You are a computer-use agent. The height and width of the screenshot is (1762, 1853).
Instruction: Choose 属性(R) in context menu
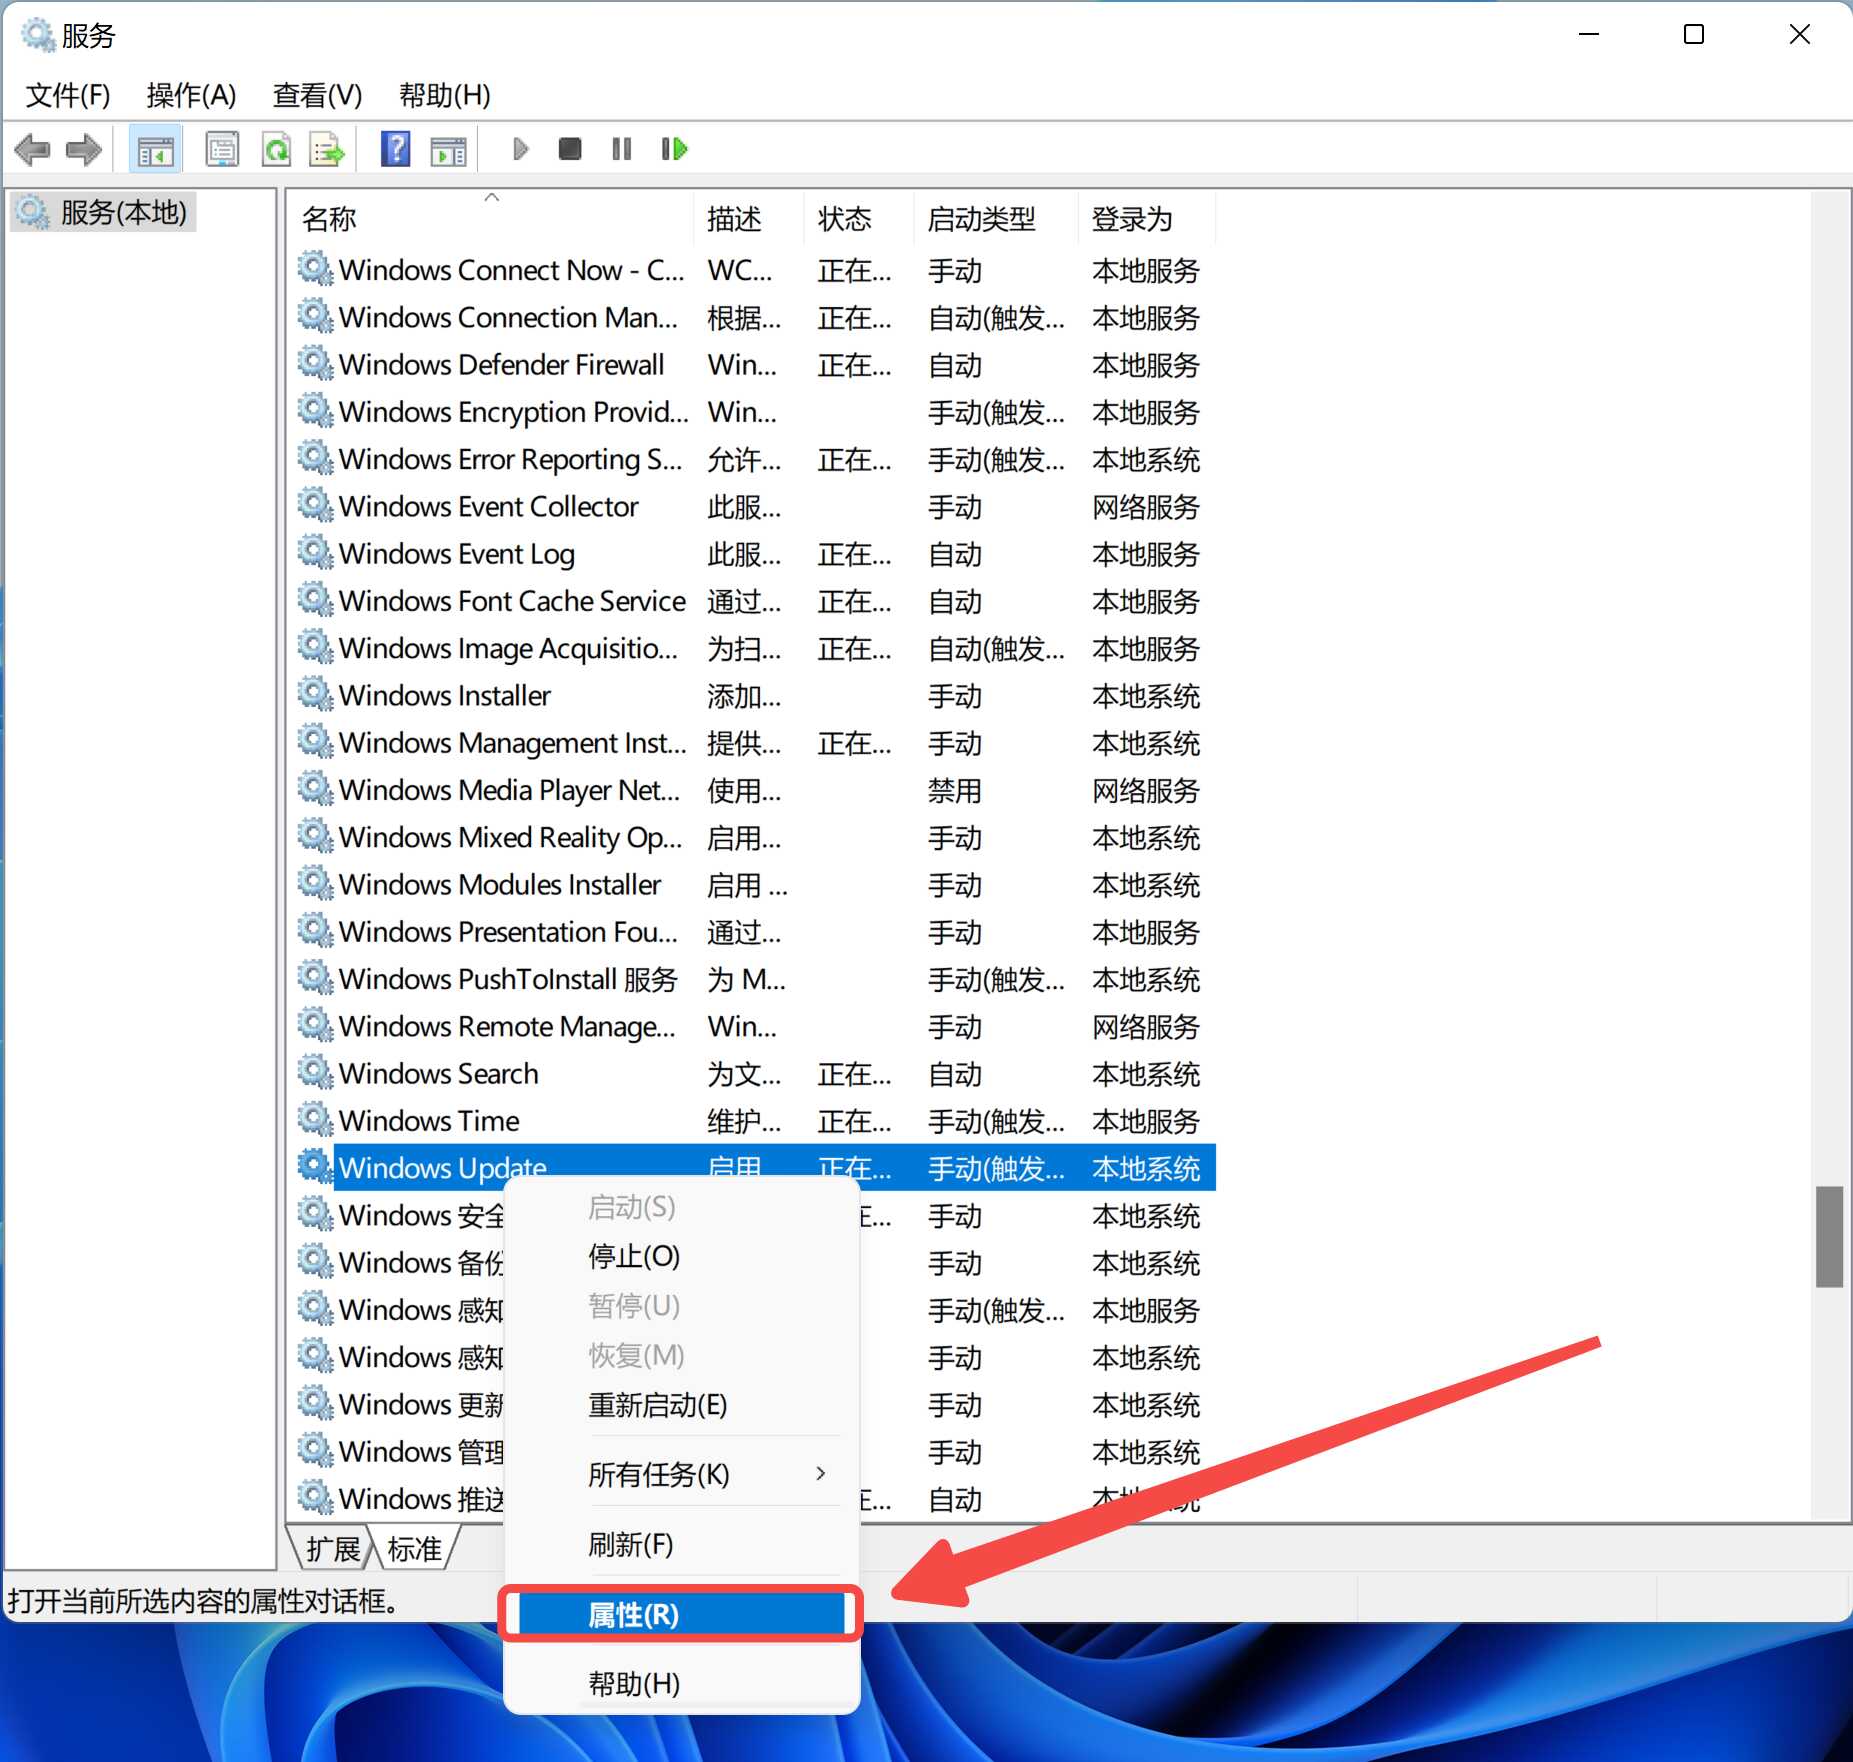(x=680, y=1614)
